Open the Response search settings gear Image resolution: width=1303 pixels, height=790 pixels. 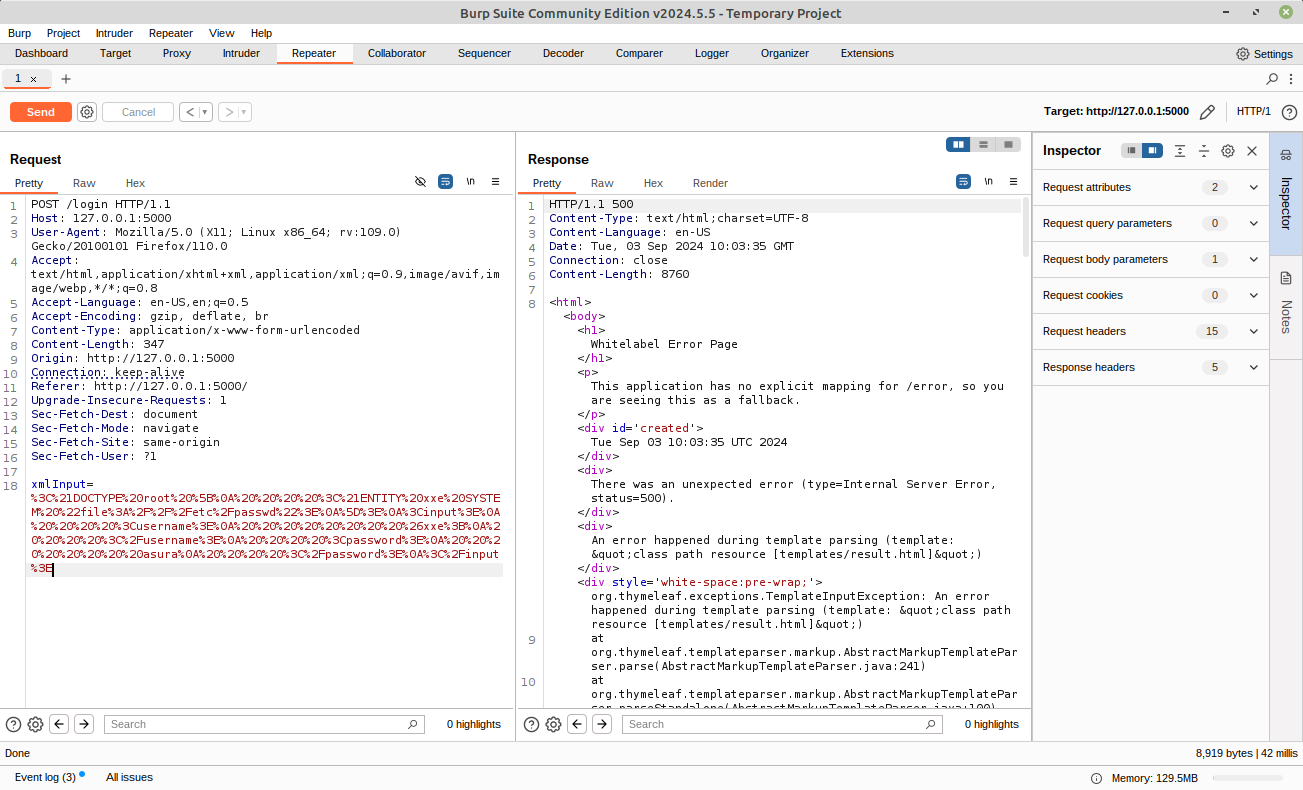pyautogui.click(x=553, y=724)
